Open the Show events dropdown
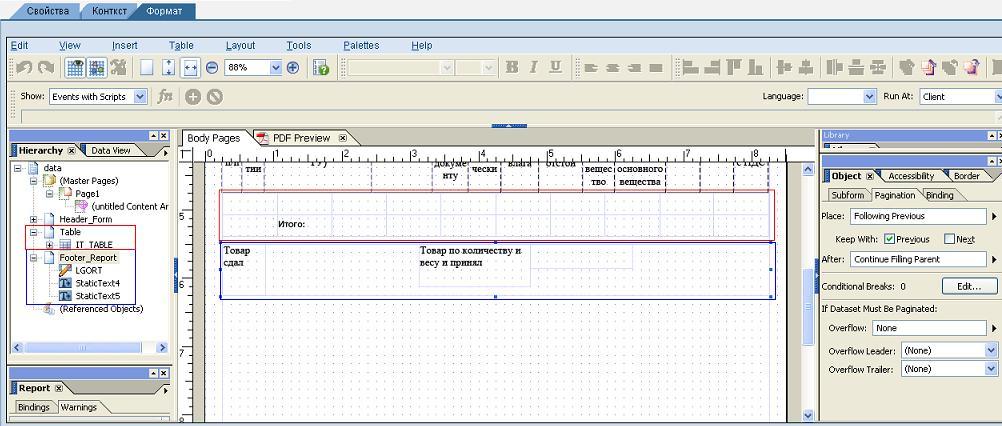 coord(140,97)
